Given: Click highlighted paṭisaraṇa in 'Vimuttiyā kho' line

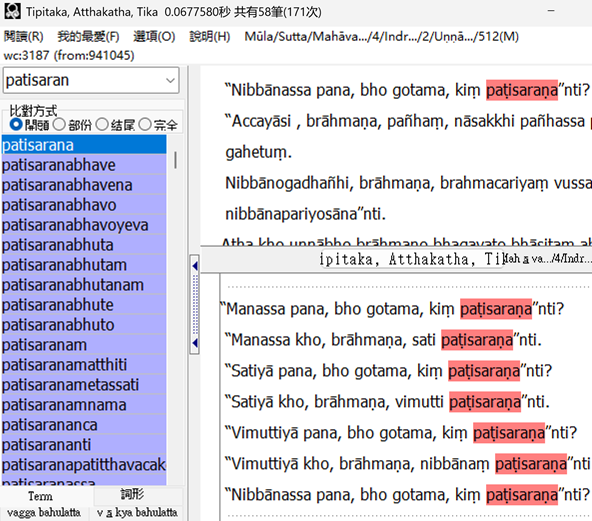Looking at the screenshot, I should [x=531, y=464].
